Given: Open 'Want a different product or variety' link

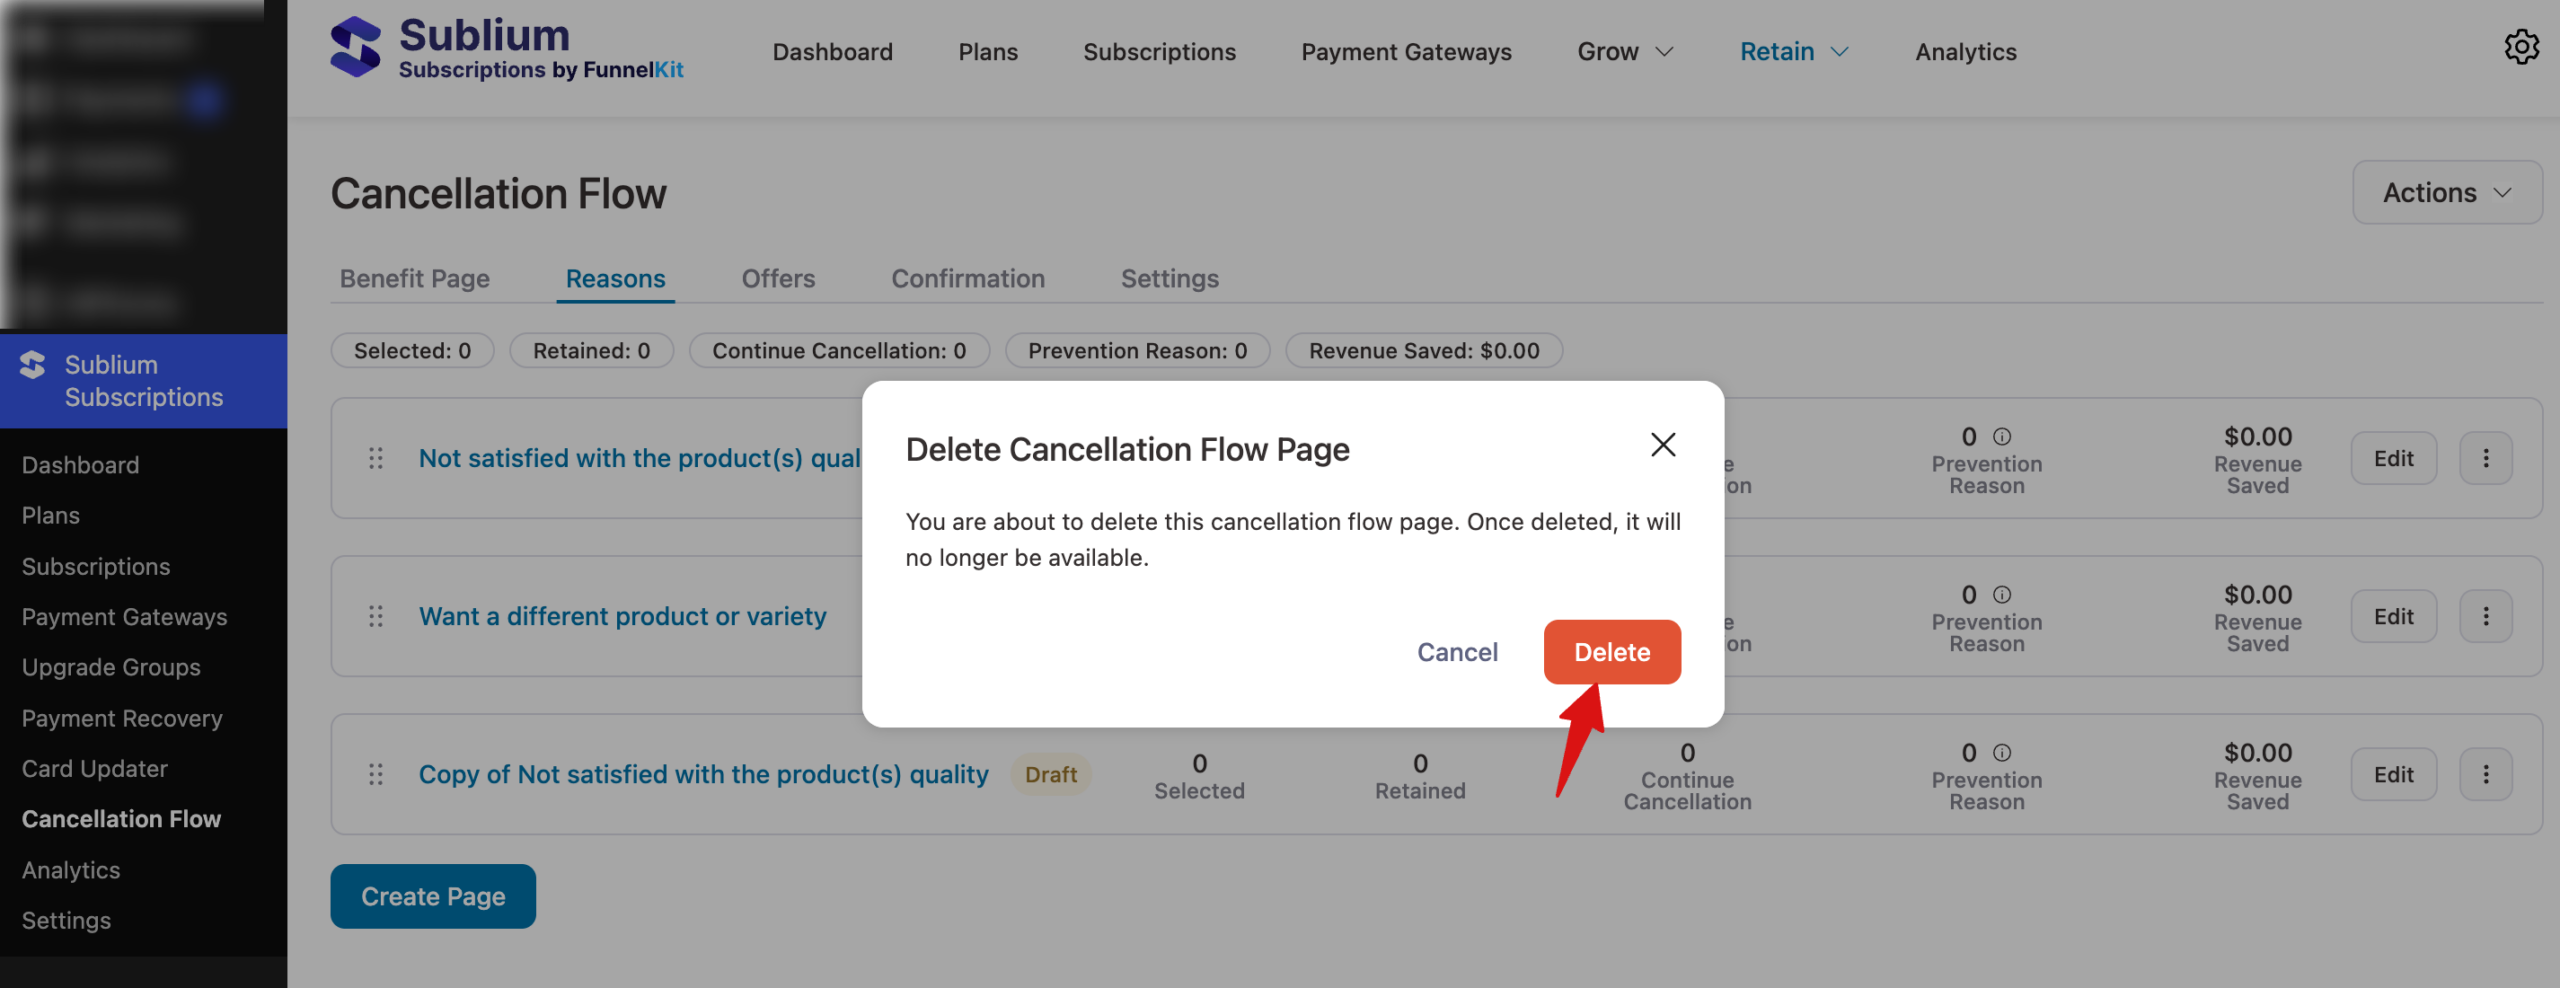Looking at the screenshot, I should click(622, 616).
